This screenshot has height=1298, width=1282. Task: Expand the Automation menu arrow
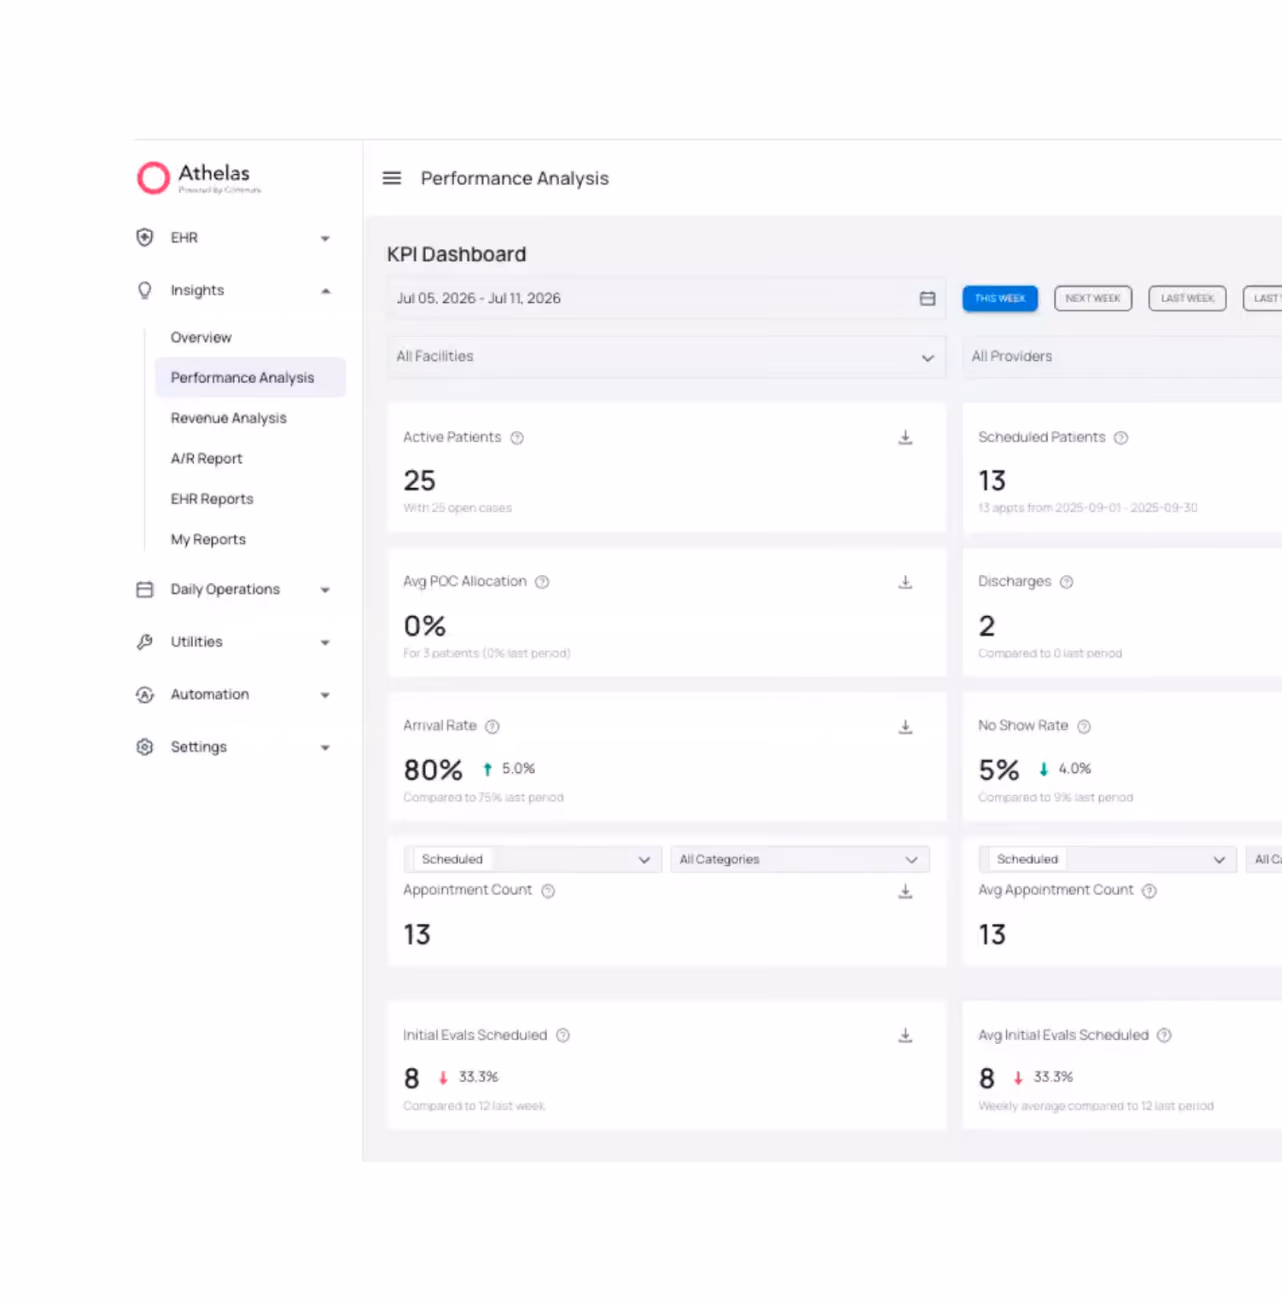(x=325, y=695)
